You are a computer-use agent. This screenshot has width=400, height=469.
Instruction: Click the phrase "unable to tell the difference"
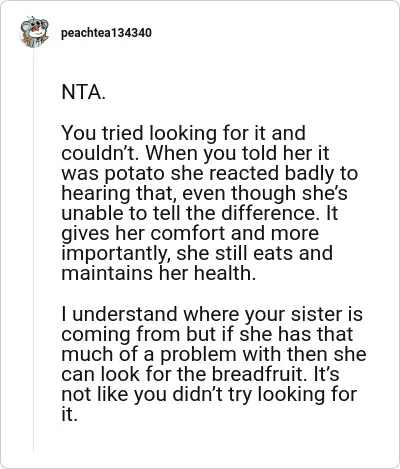[x=188, y=213]
